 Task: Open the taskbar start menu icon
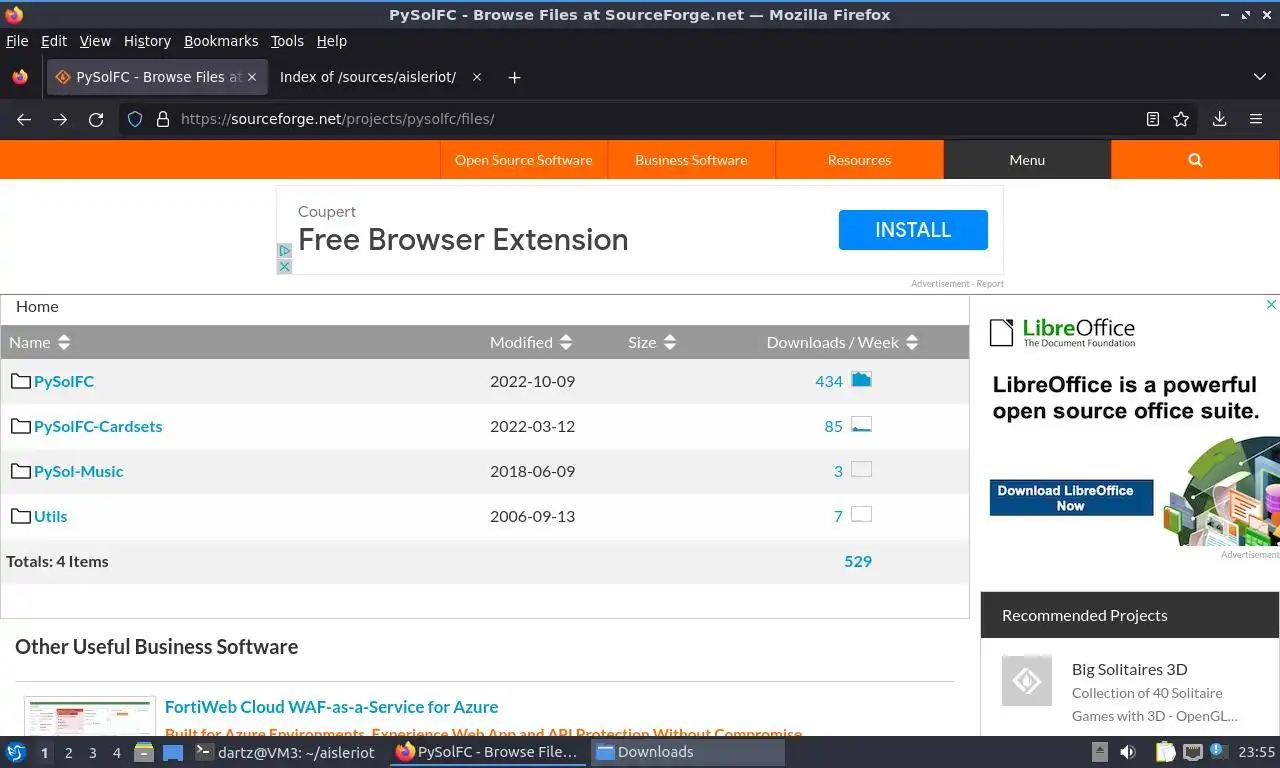point(16,752)
